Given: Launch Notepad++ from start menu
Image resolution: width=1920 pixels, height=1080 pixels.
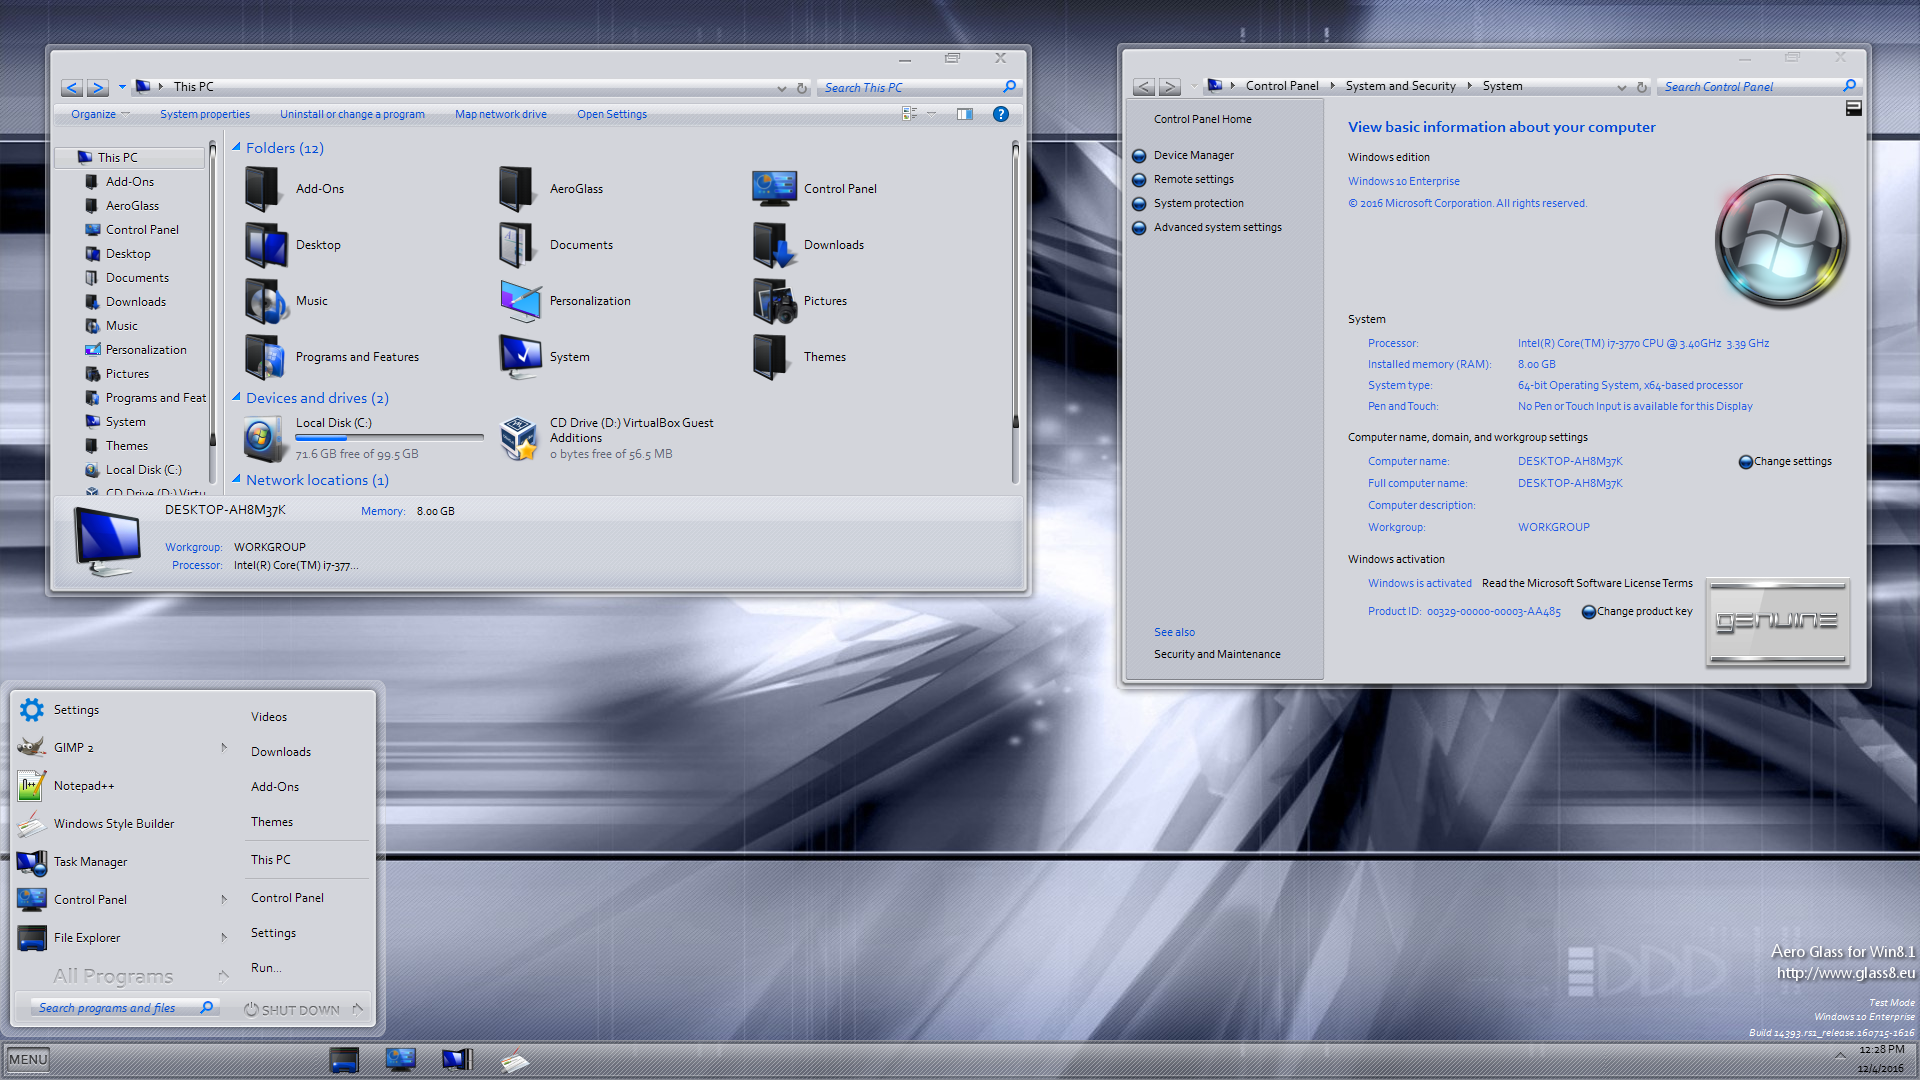Looking at the screenshot, I should tap(84, 786).
